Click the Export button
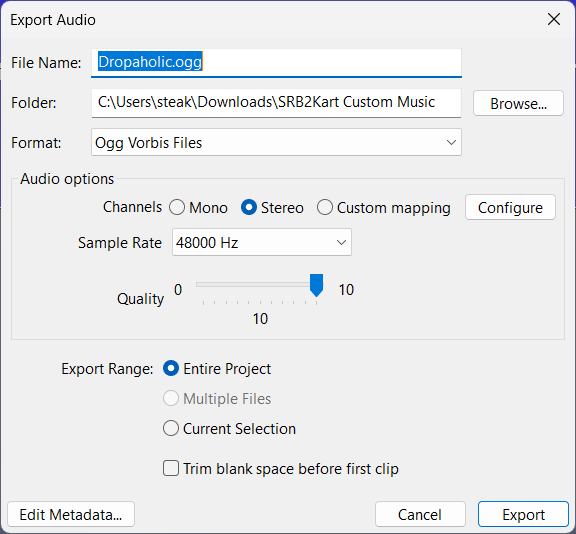 pos(523,514)
